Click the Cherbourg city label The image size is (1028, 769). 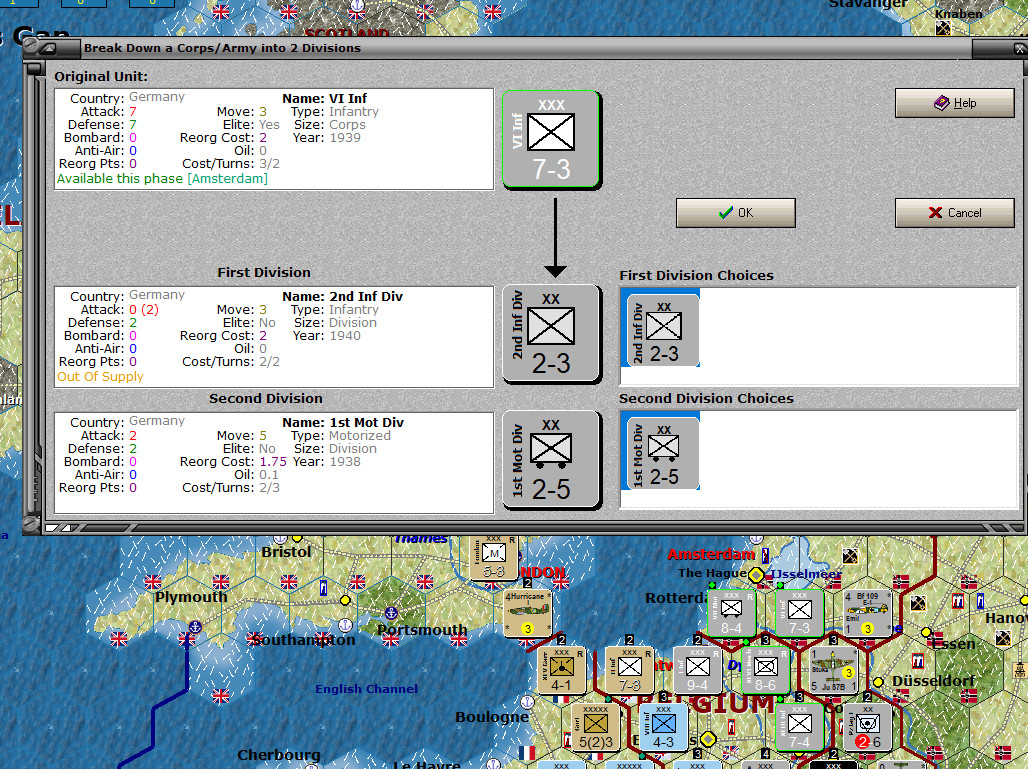click(x=279, y=755)
